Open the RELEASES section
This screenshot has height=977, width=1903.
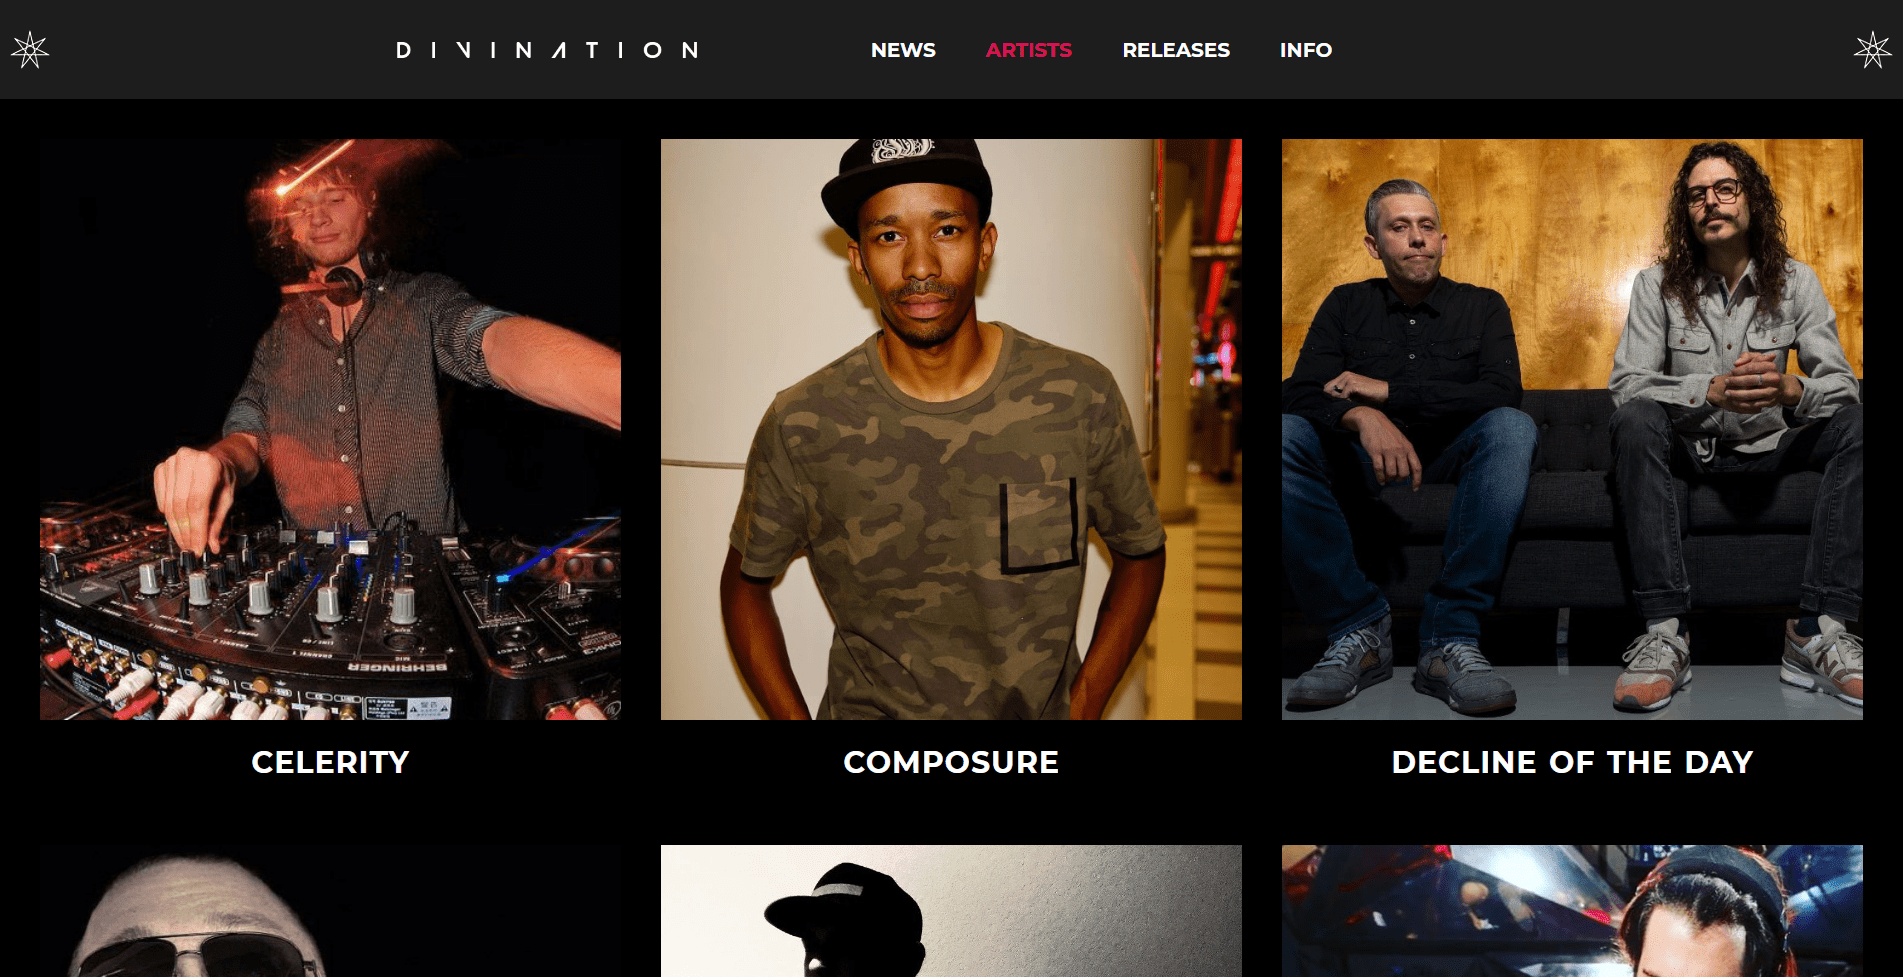coord(1176,50)
